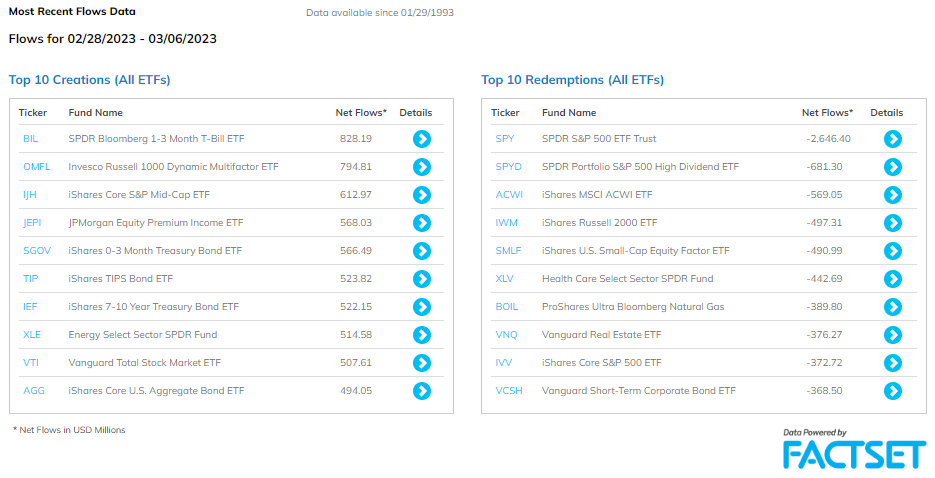Open details arrow for XLE row
This screenshot has width=935, height=478.
(422, 335)
